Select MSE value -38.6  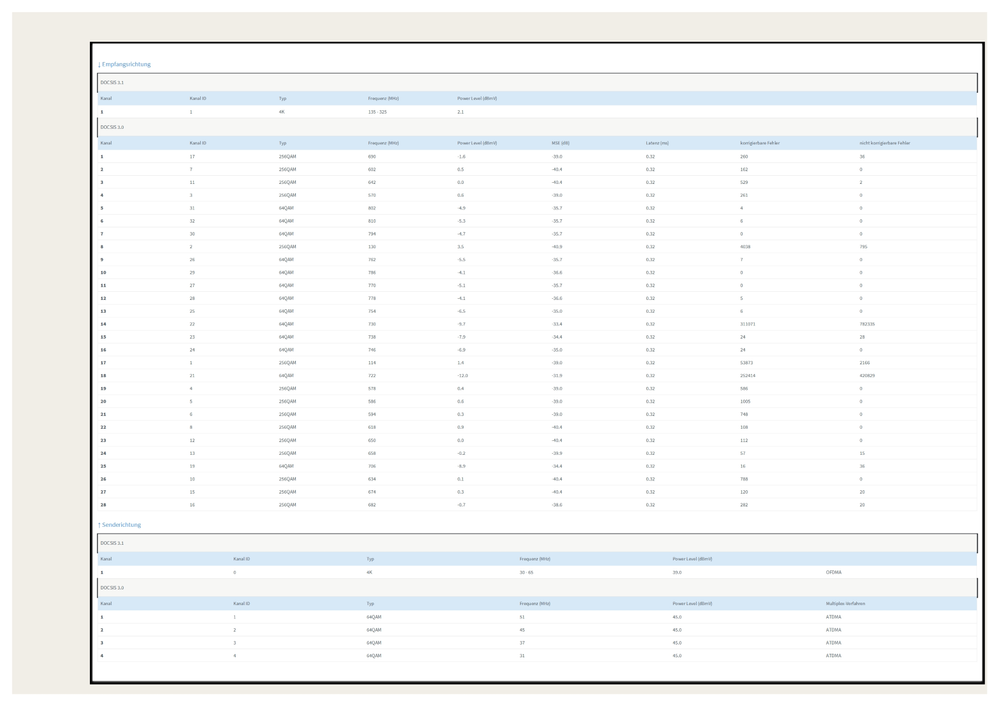pos(557,505)
